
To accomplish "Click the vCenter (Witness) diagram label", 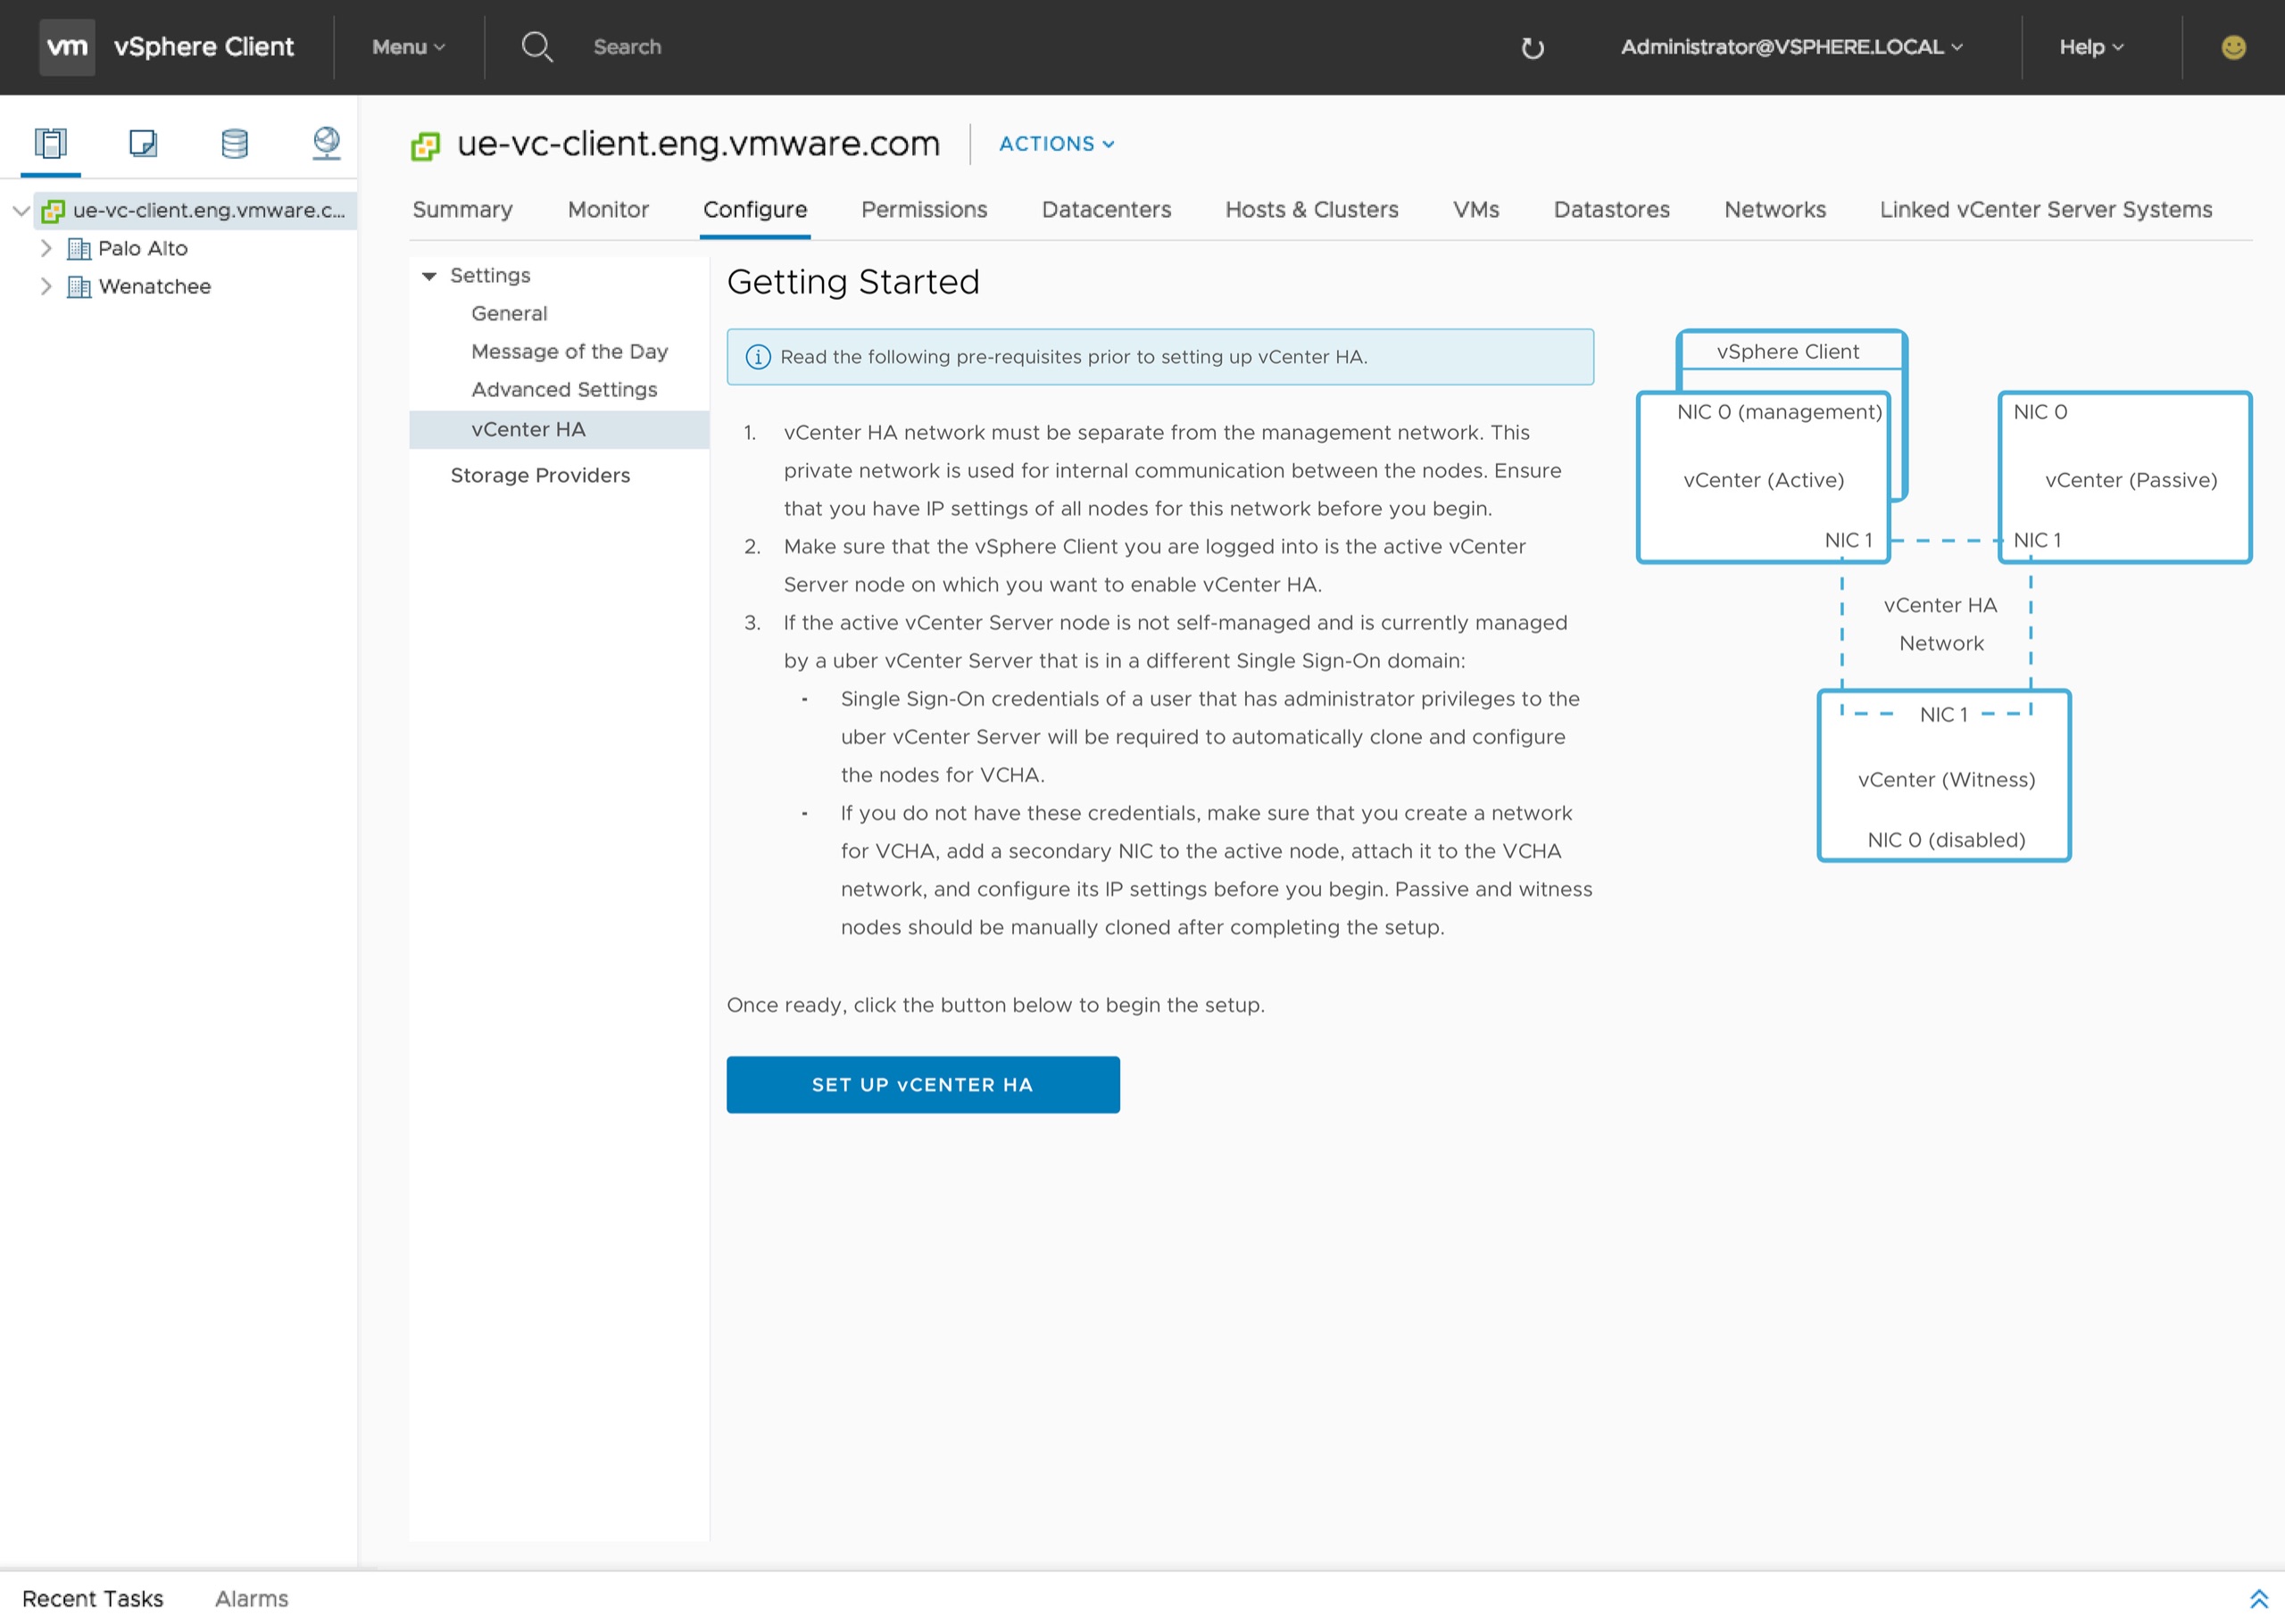I will (x=1947, y=780).
